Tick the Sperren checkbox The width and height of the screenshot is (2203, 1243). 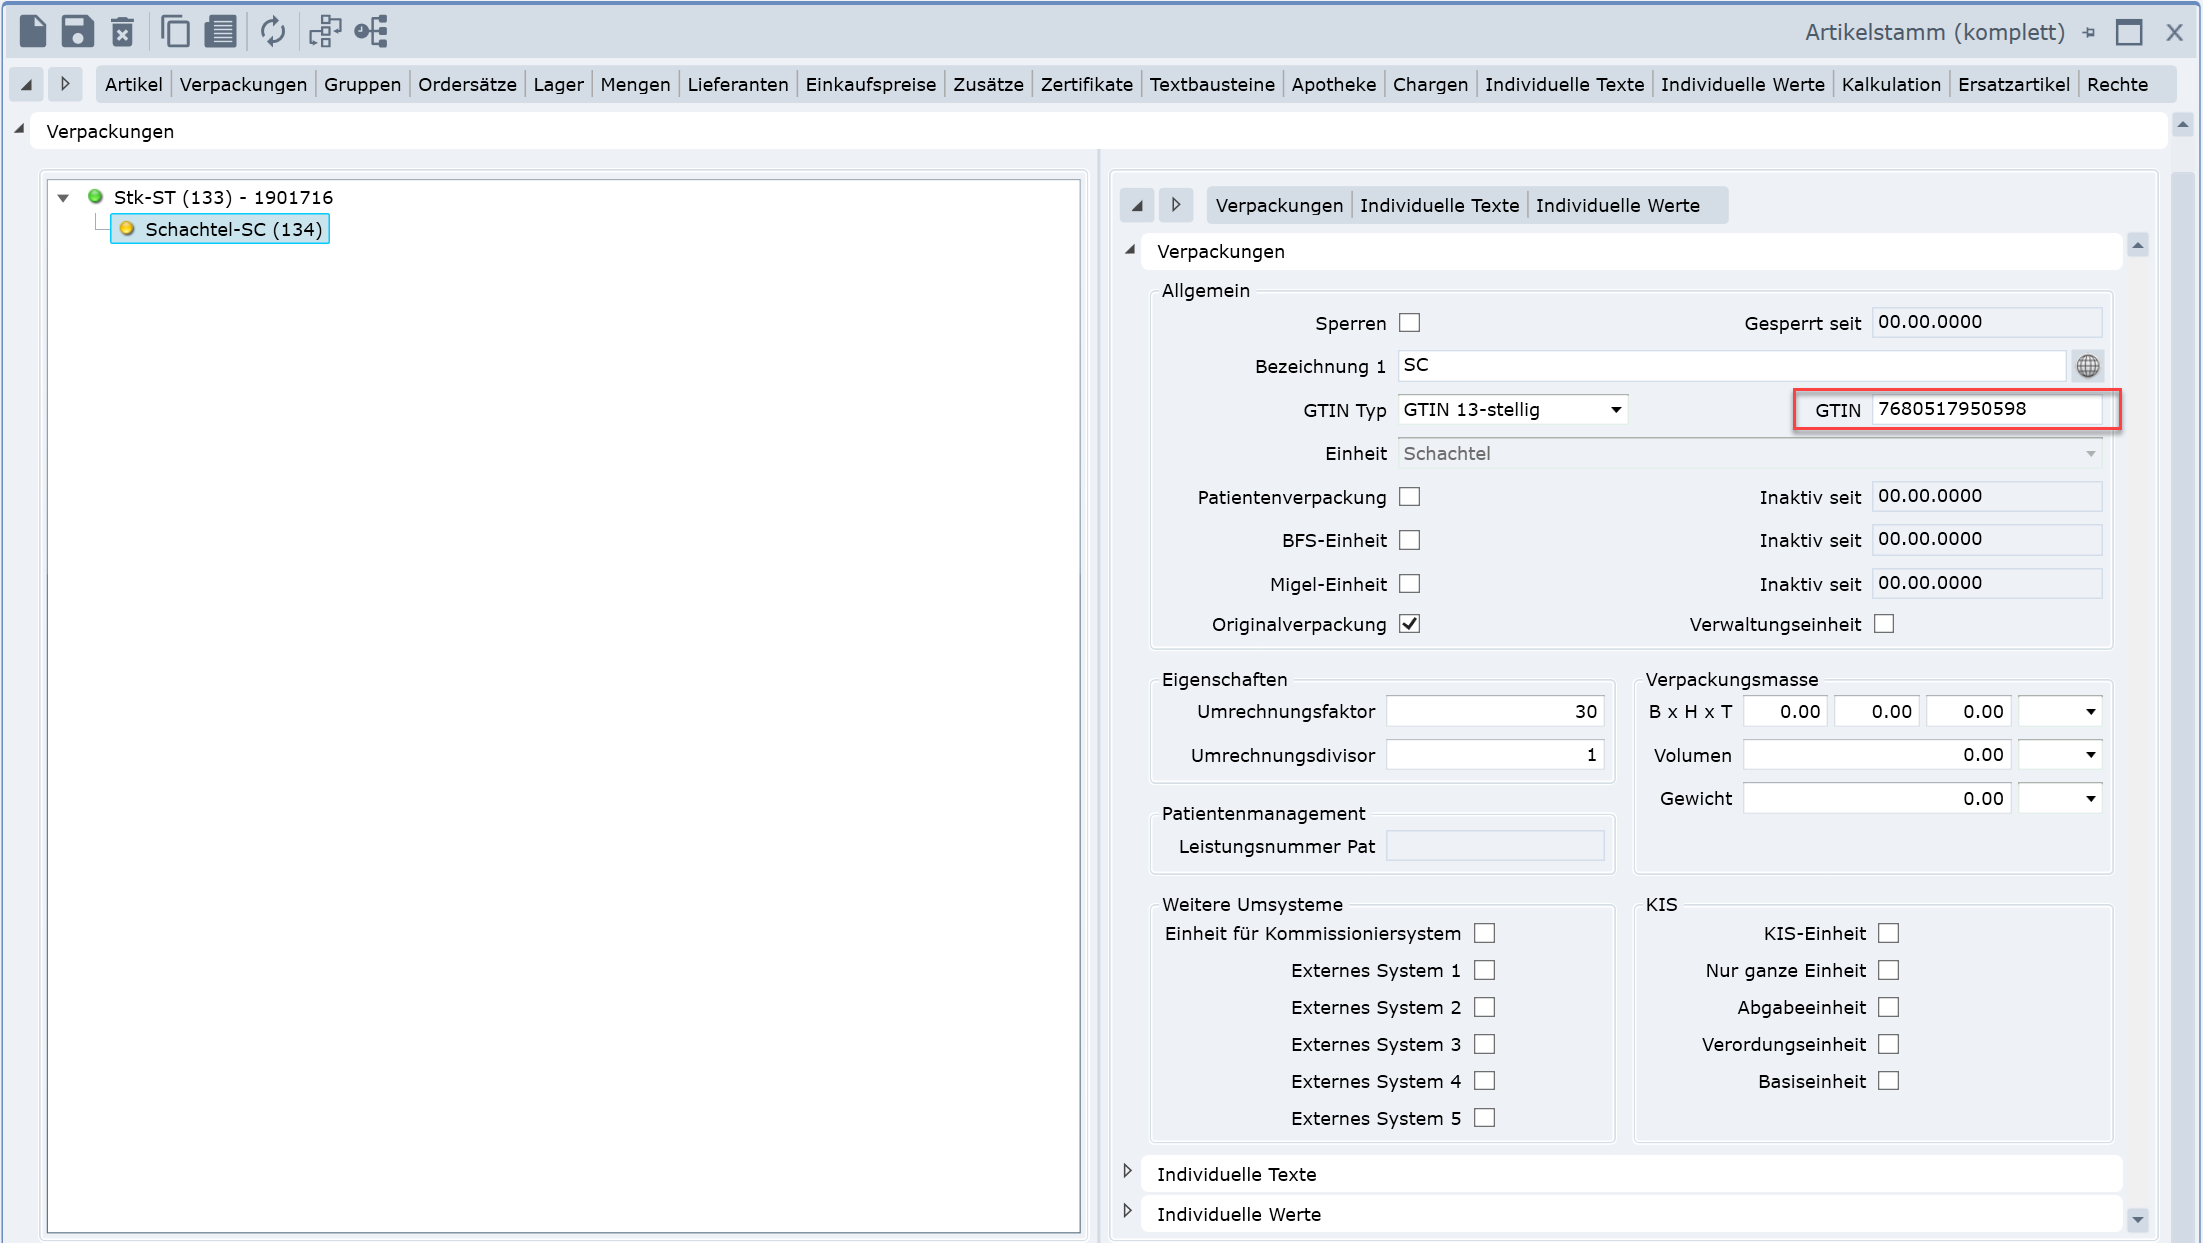pos(1409,323)
